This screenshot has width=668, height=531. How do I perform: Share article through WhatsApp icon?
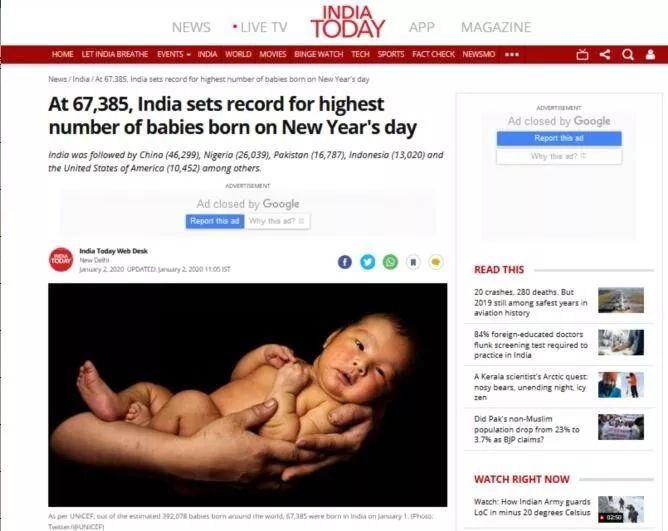coord(390,262)
